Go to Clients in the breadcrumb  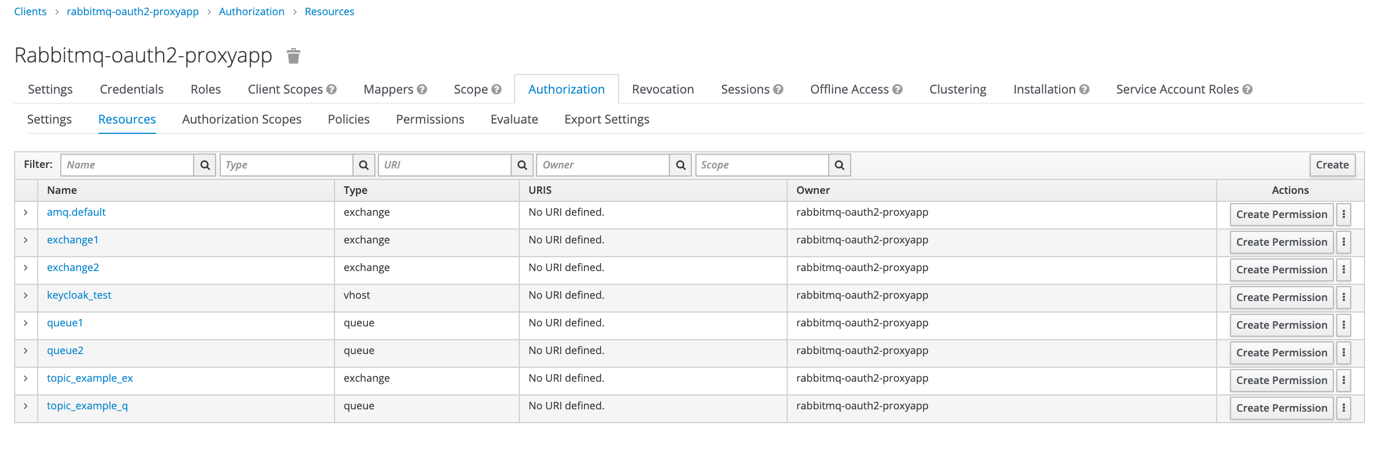coord(30,12)
